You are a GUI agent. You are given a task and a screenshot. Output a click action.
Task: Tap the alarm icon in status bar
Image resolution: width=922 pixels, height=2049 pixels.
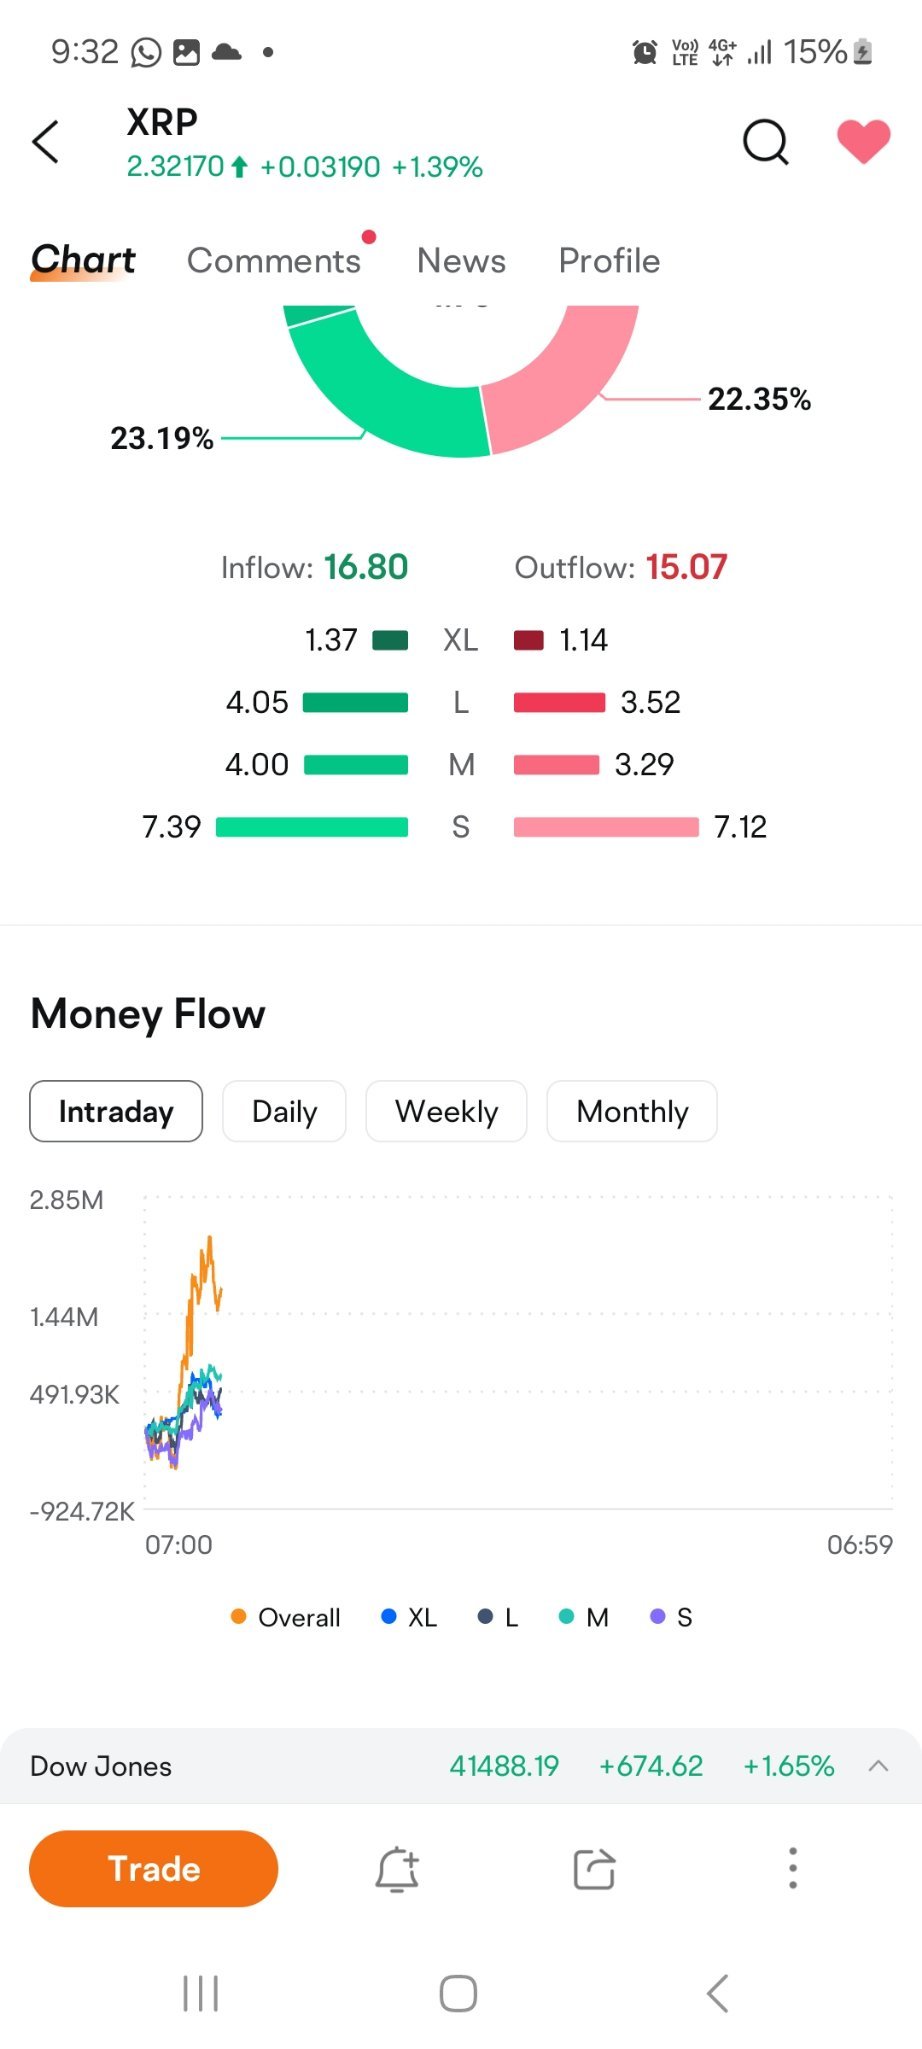(645, 52)
